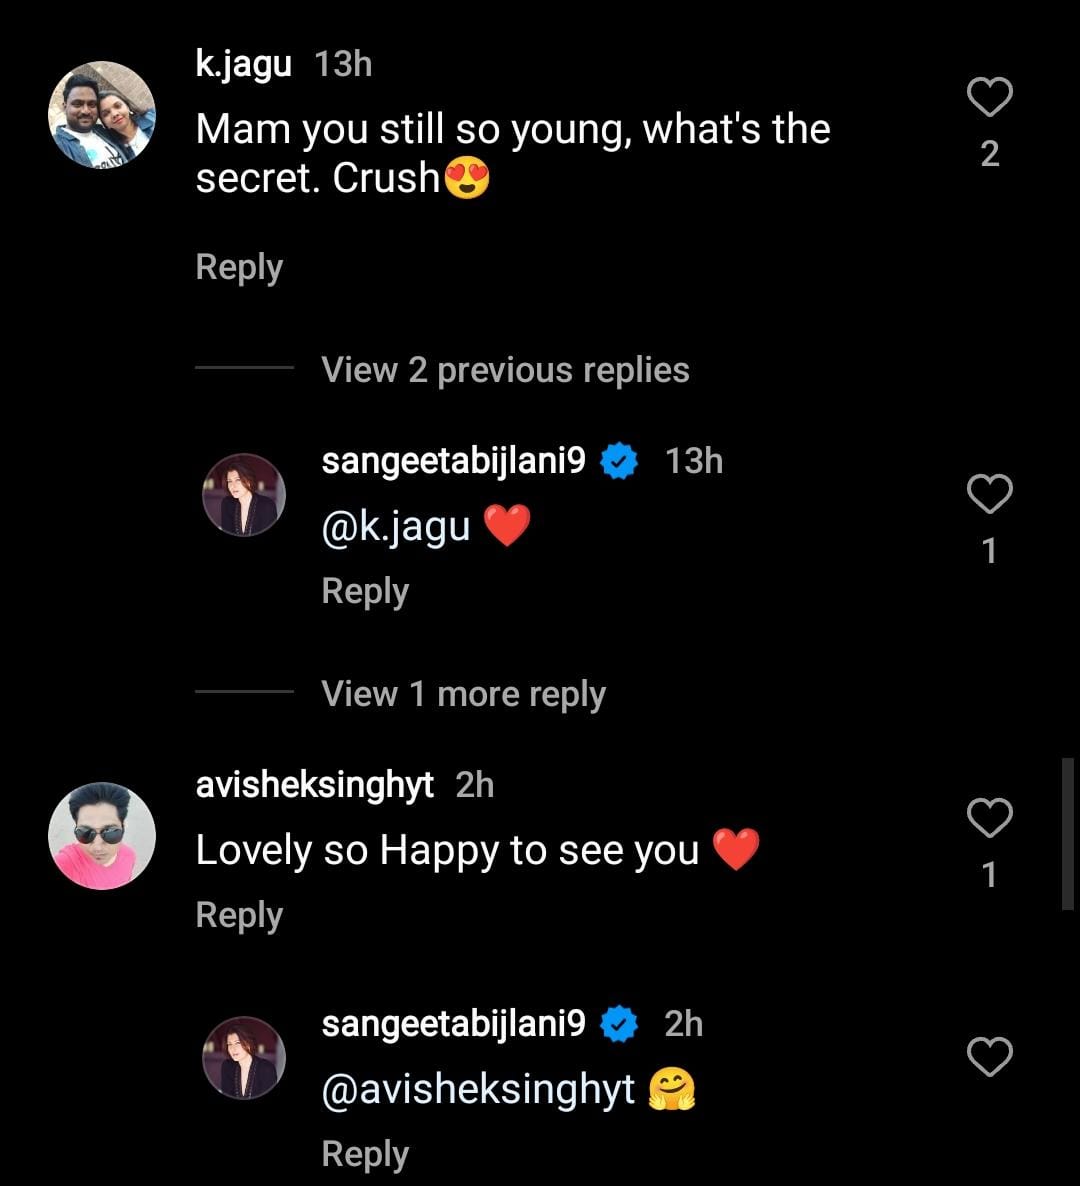The width and height of the screenshot is (1080, 1186).
Task: Reply to sangeetabijlani9's heart reply
Action: point(365,591)
